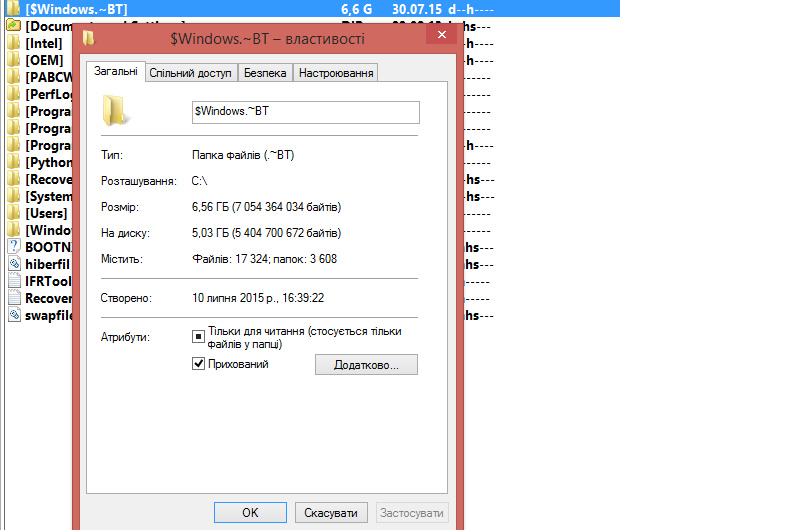The width and height of the screenshot is (800, 530).
Task: Click the [Recove folder icon
Action: click(x=14, y=179)
